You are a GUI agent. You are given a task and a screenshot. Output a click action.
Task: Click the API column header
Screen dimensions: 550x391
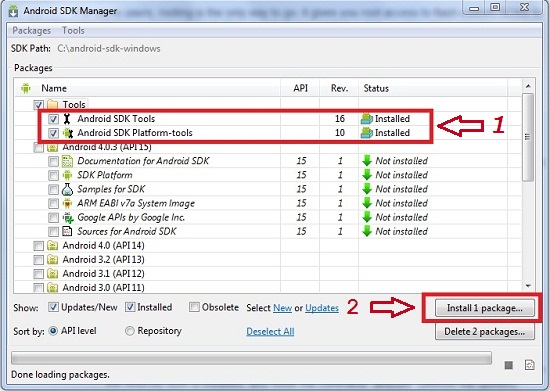tap(300, 88)
